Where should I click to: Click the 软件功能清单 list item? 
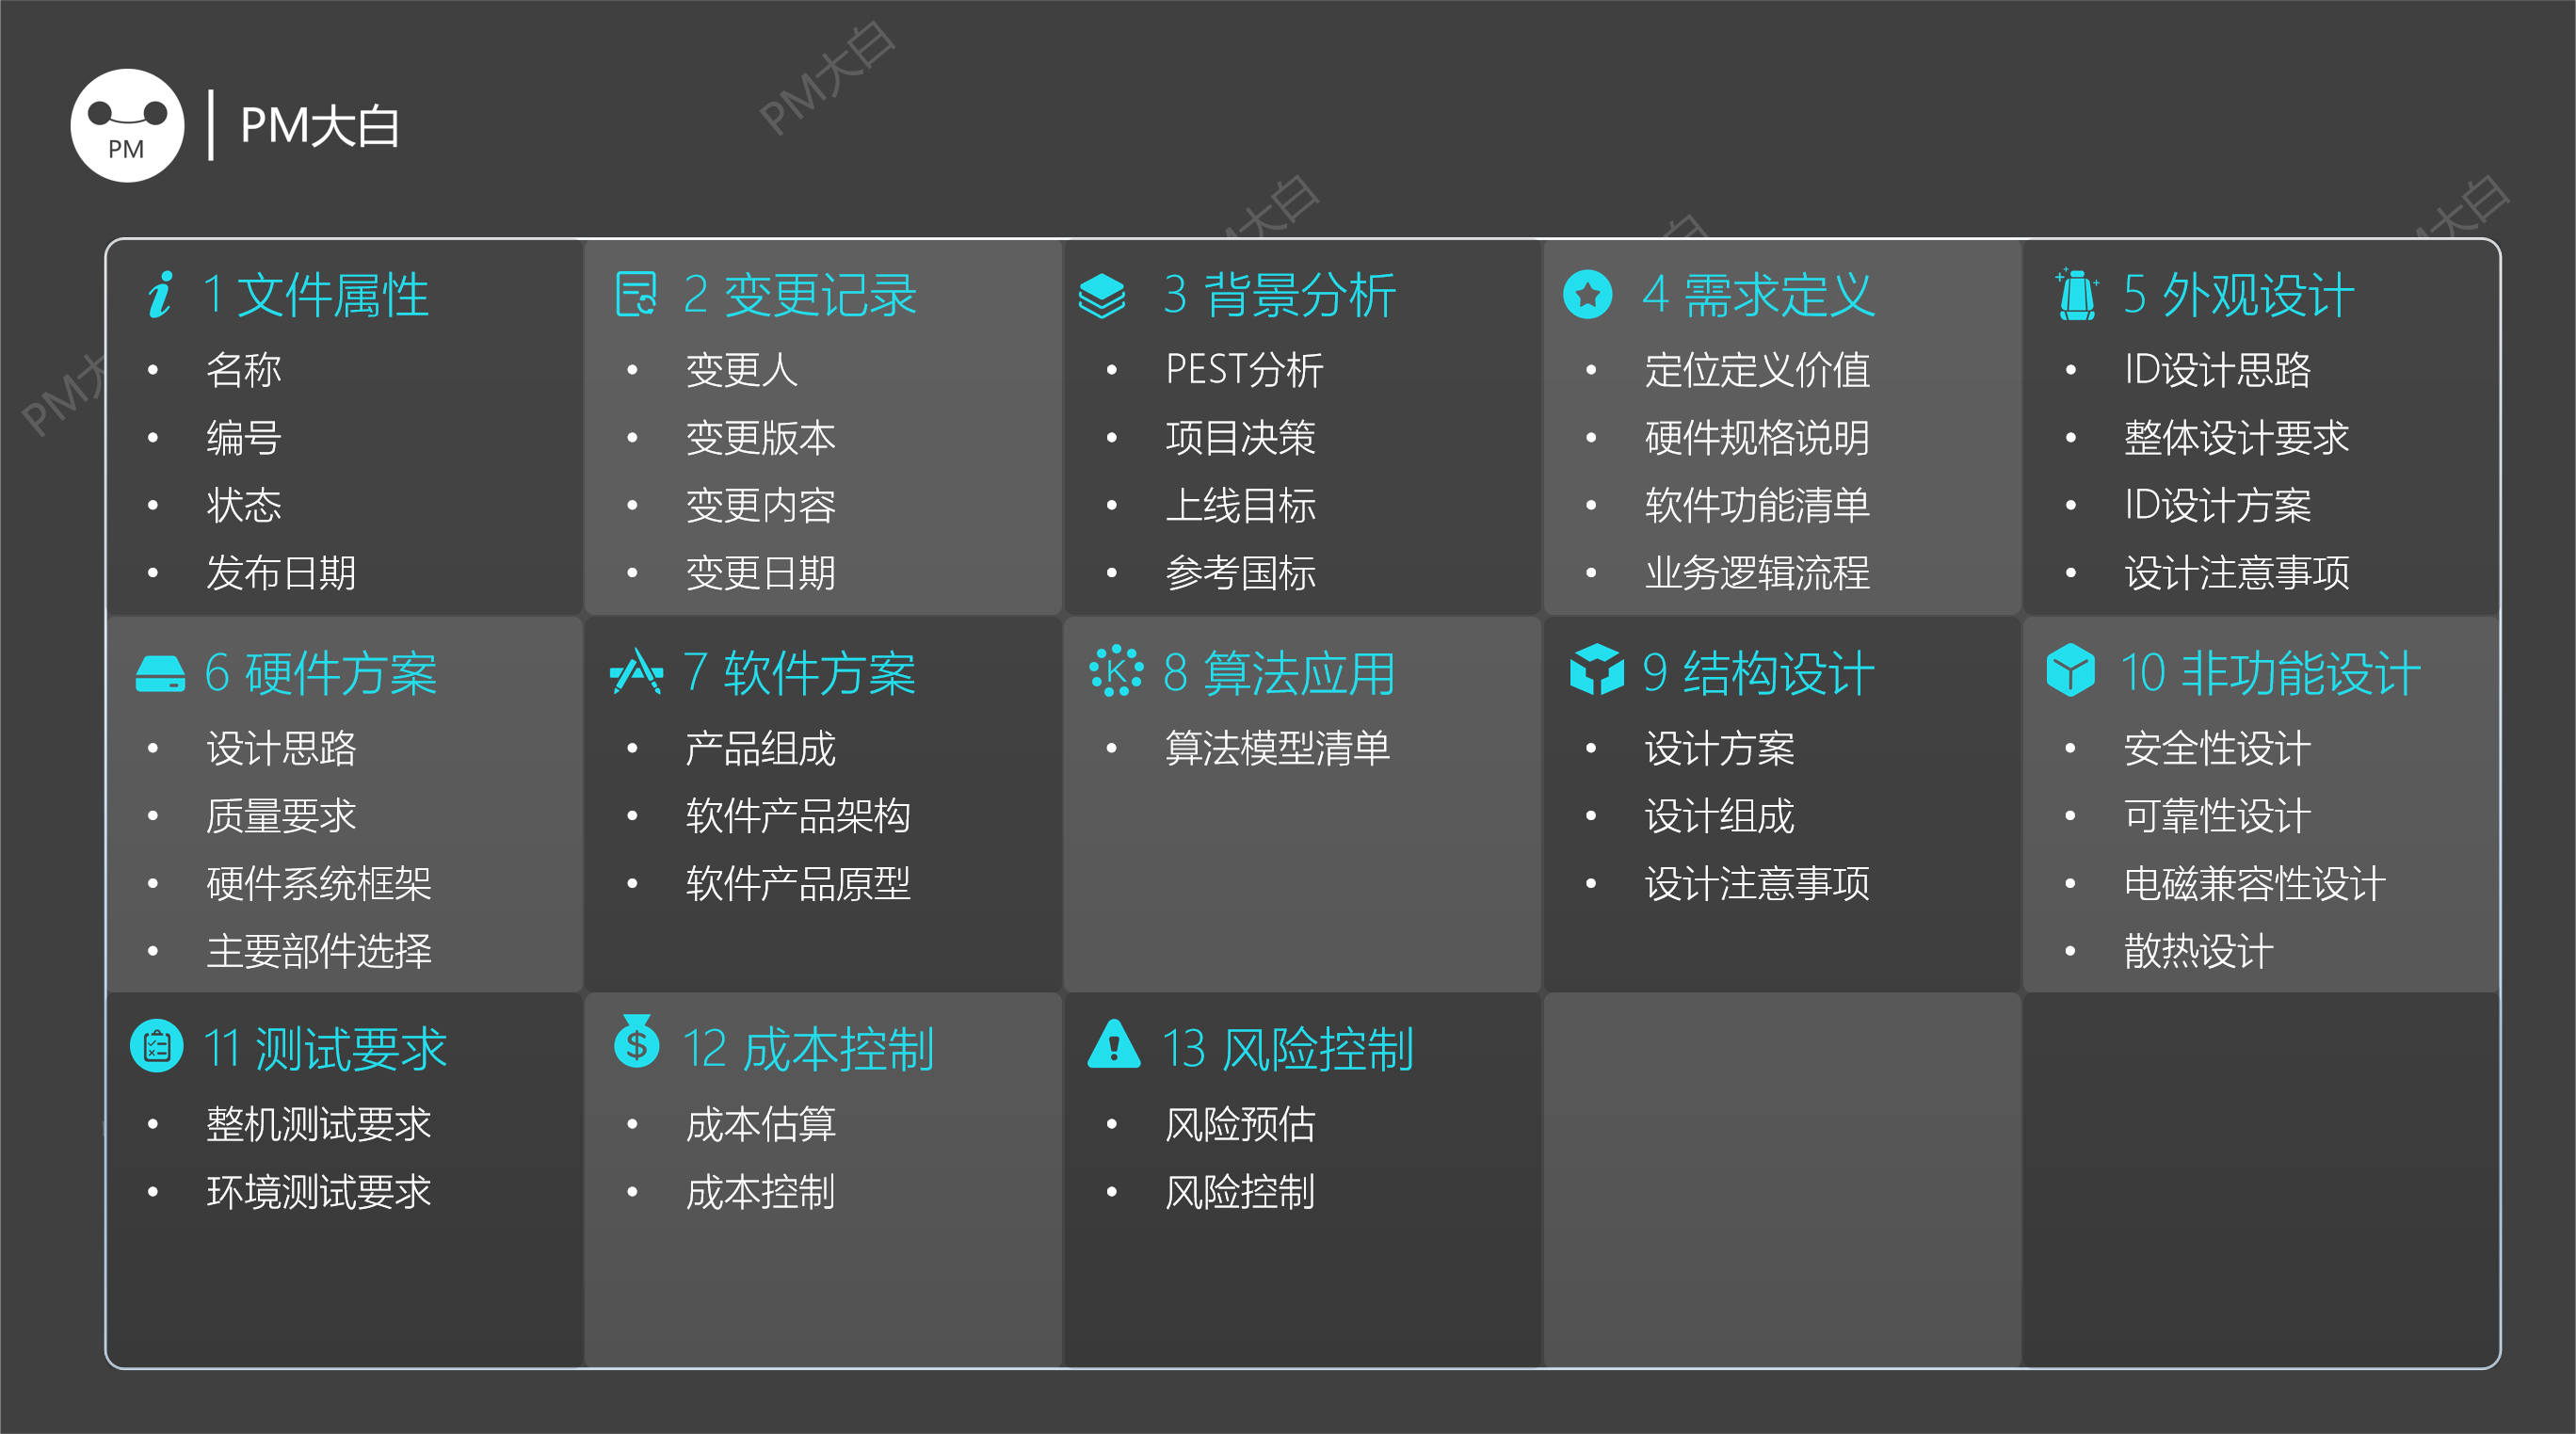[x=1758, y=505]
